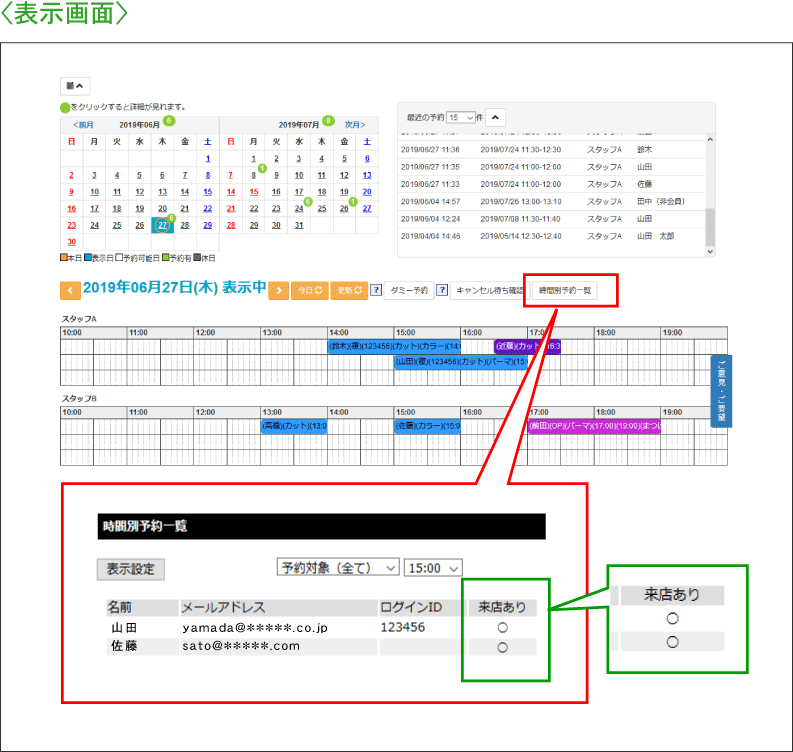793x752 pixels.
Task: Click the orange 更新 refresh button
Action: [348, 290]
